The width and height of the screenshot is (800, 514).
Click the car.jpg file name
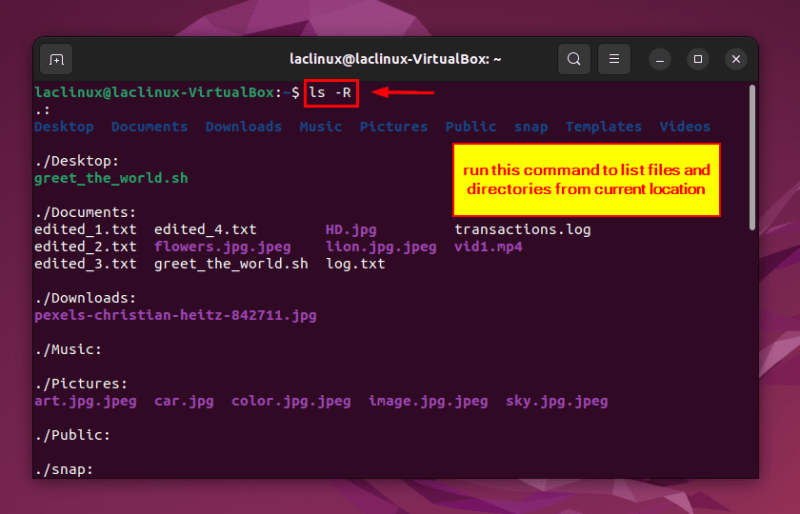[x=184, y=401]
